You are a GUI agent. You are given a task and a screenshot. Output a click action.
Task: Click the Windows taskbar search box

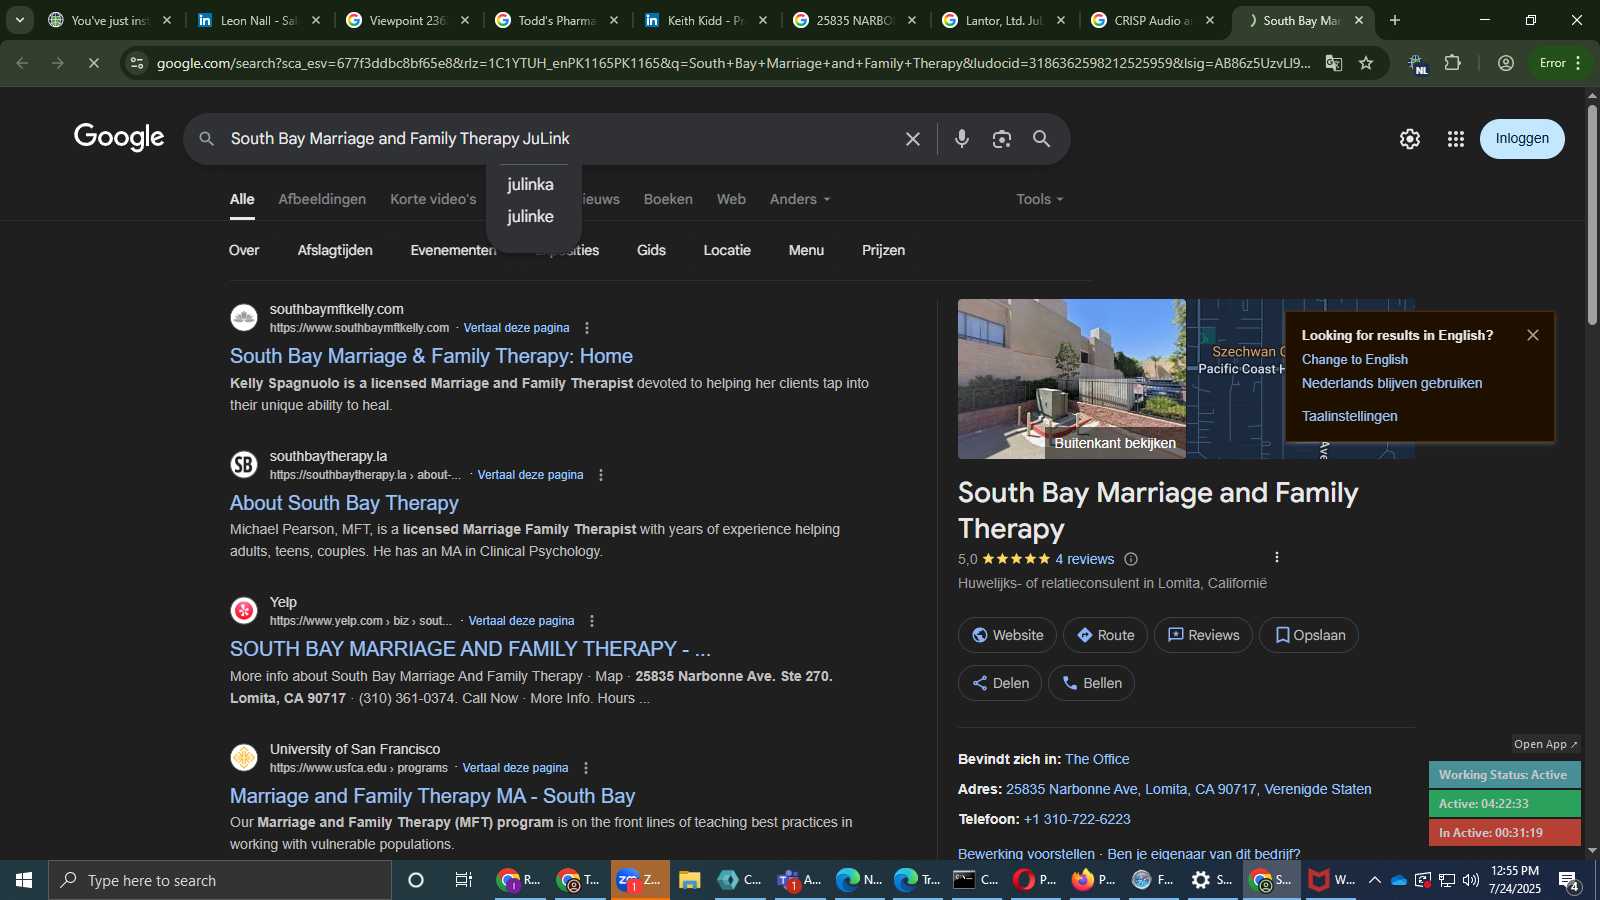pos(220,880)
